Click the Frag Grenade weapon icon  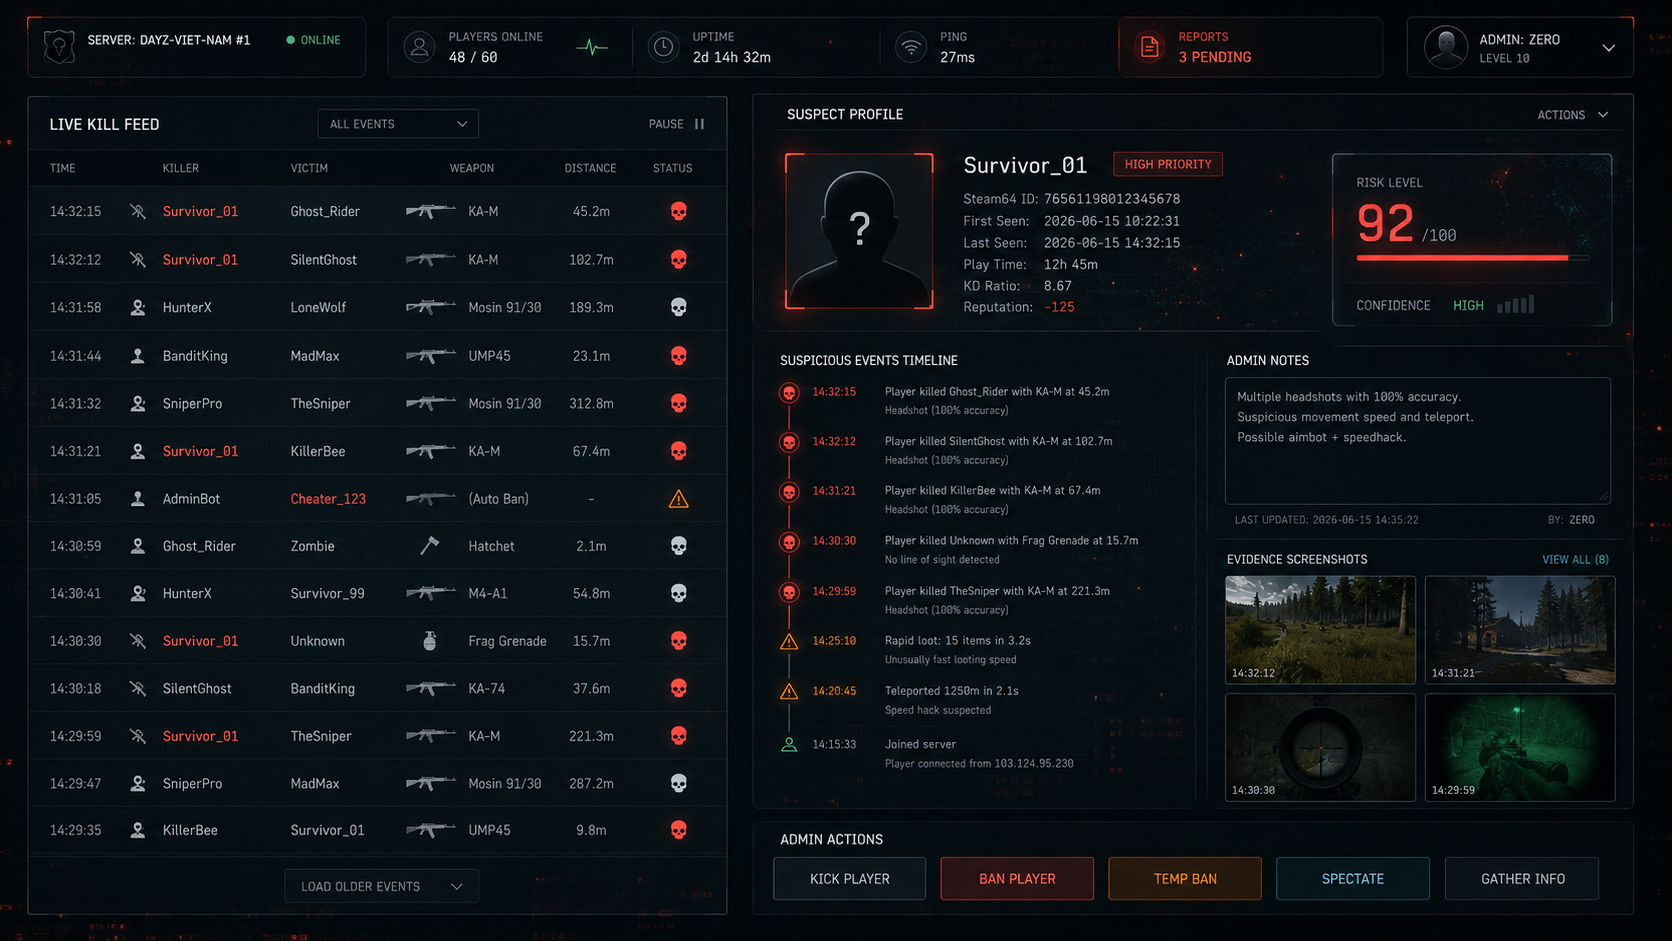point(430,641)
